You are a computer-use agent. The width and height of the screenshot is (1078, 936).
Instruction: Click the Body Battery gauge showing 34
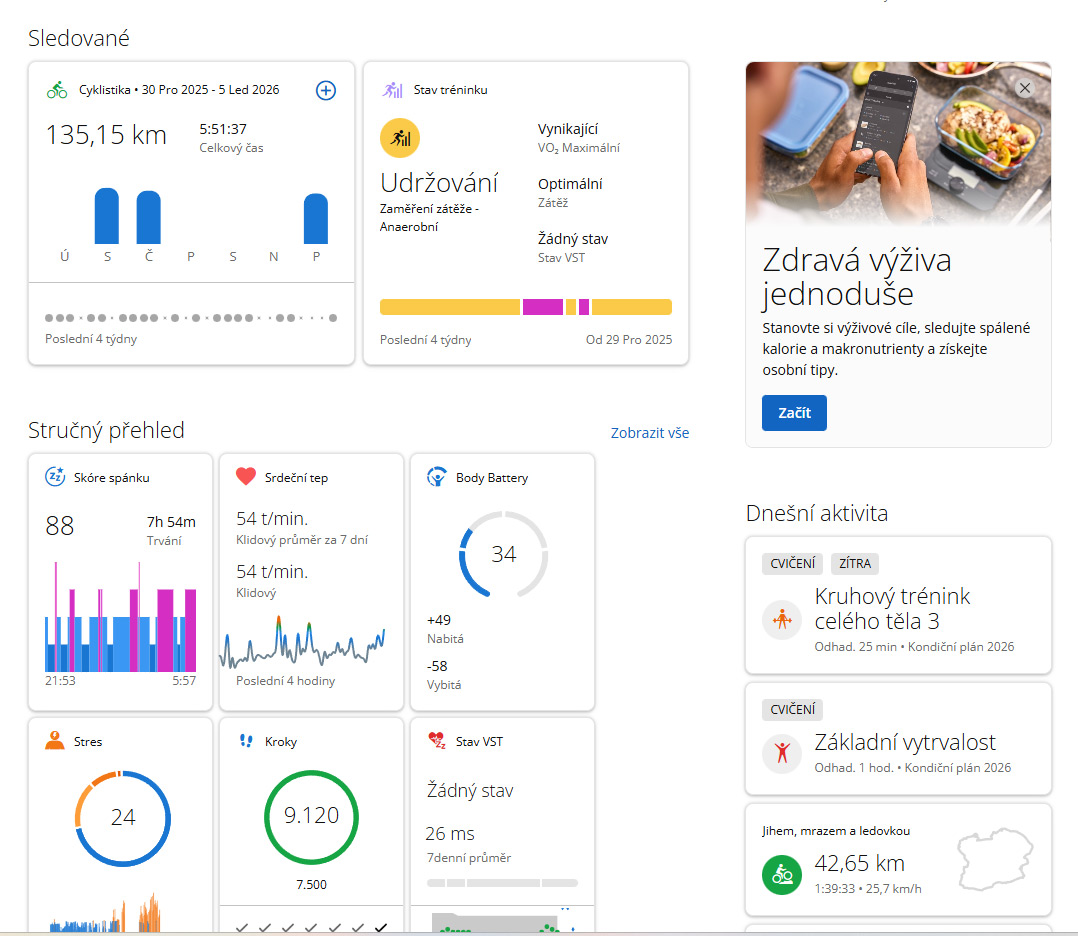click(504, 554)
